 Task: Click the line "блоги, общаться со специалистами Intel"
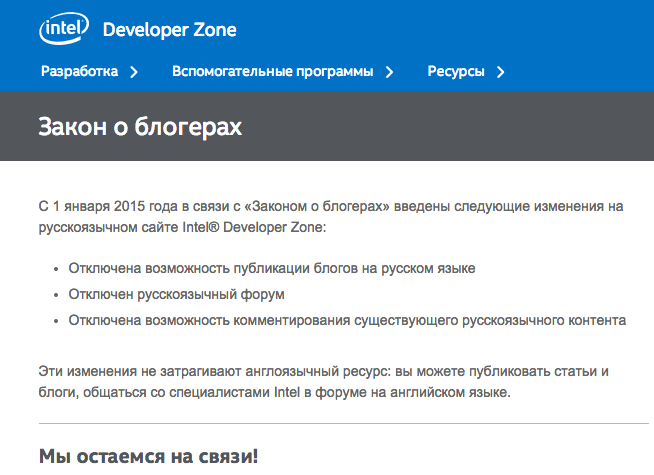[274, 392]
